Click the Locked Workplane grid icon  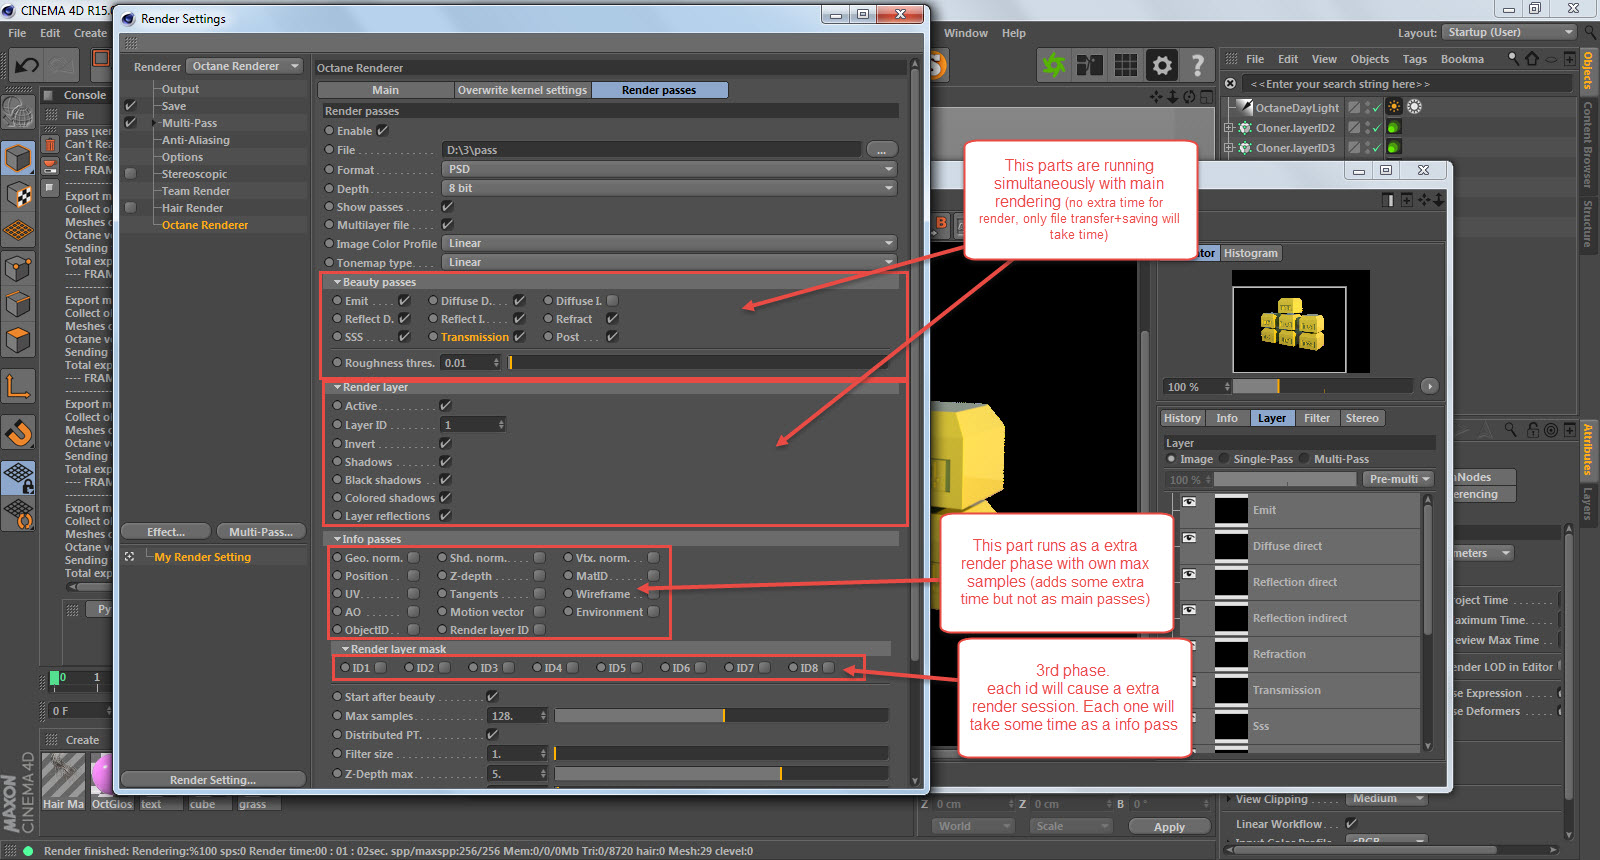click(x=18, y=477)
